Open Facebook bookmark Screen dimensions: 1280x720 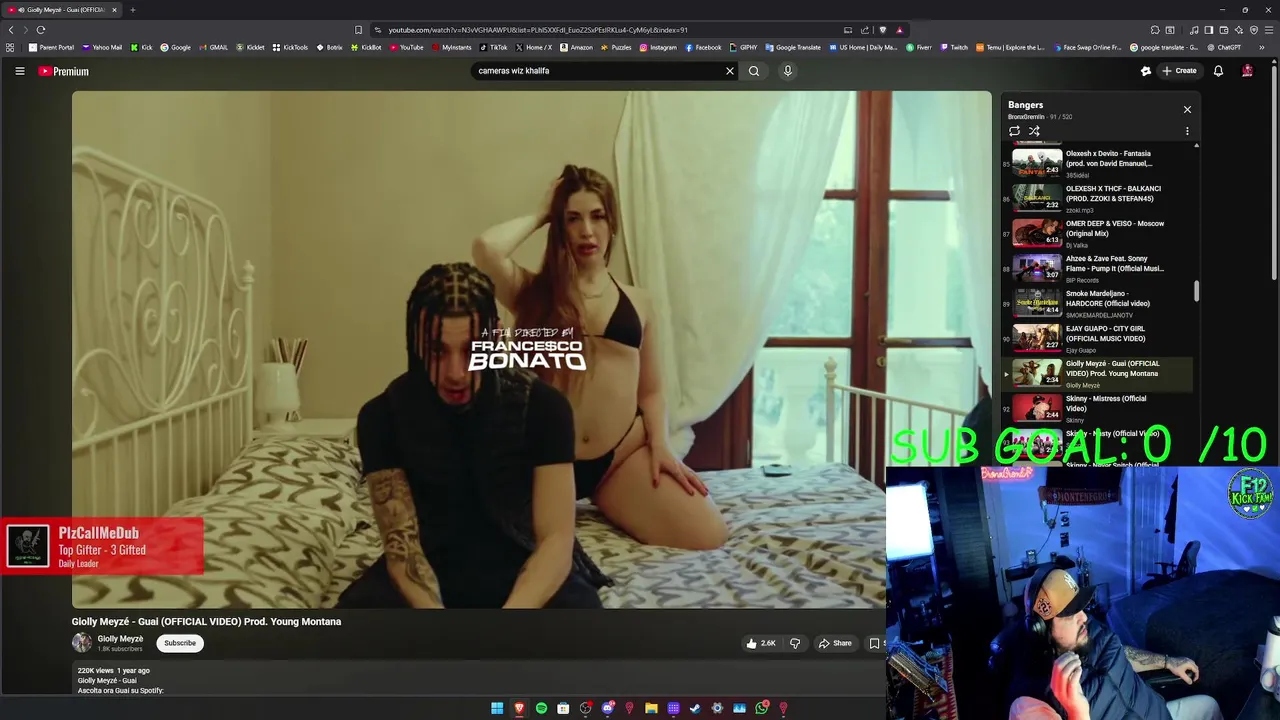[703, 47]
